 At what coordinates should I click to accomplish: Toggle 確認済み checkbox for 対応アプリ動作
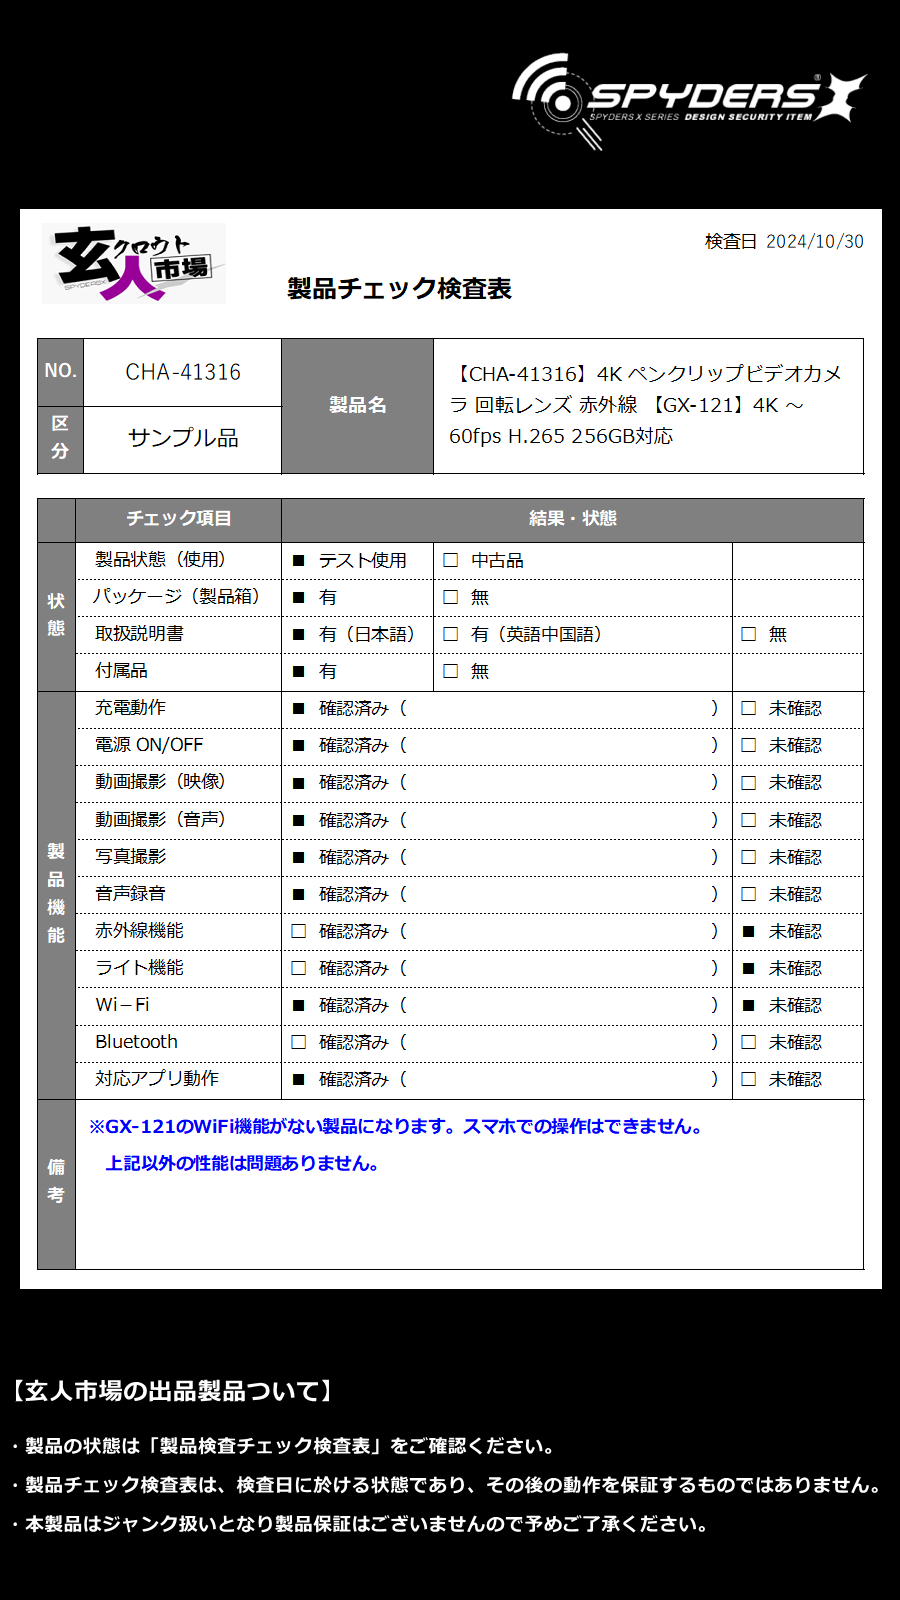[x=298, y=1080]
